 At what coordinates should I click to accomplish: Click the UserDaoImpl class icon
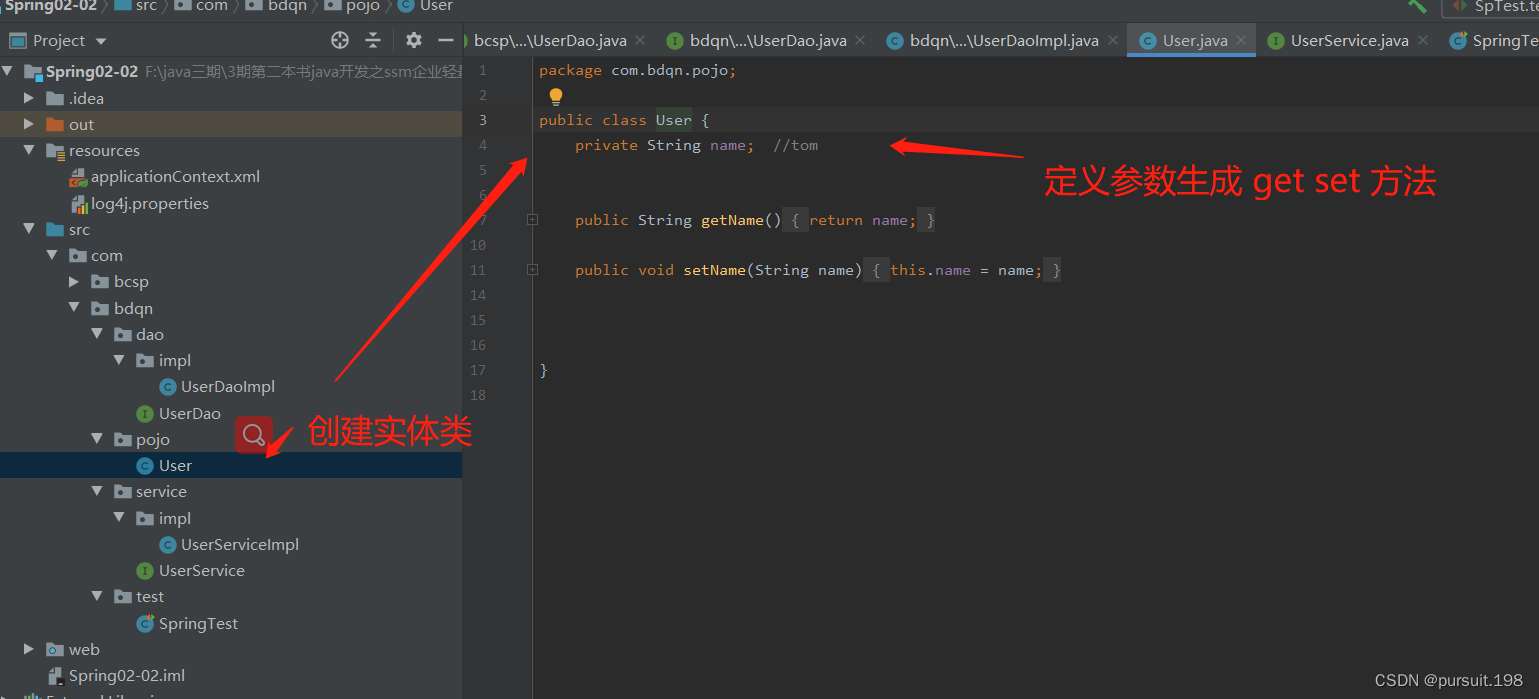168,387
